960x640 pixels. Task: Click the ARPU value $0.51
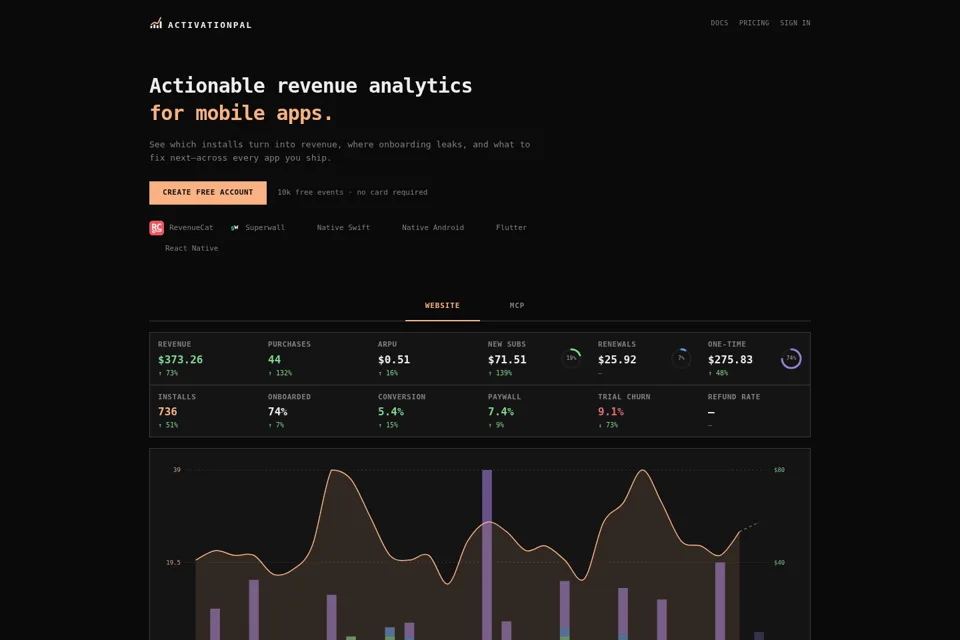click(x=394, y=360)
